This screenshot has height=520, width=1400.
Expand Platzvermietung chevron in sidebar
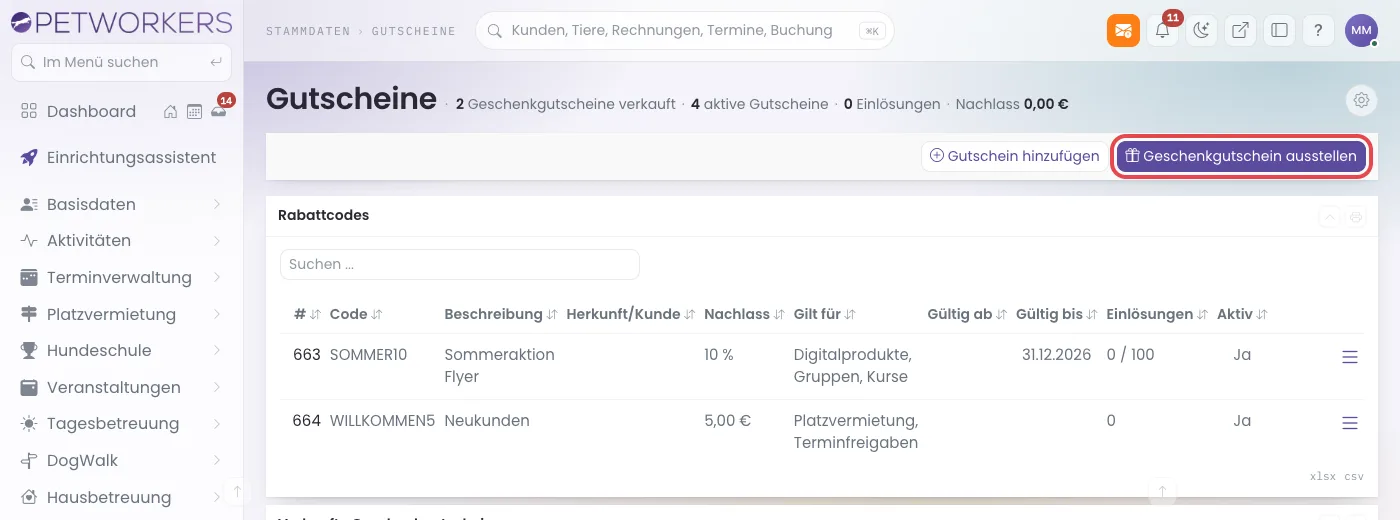(217, 315)
